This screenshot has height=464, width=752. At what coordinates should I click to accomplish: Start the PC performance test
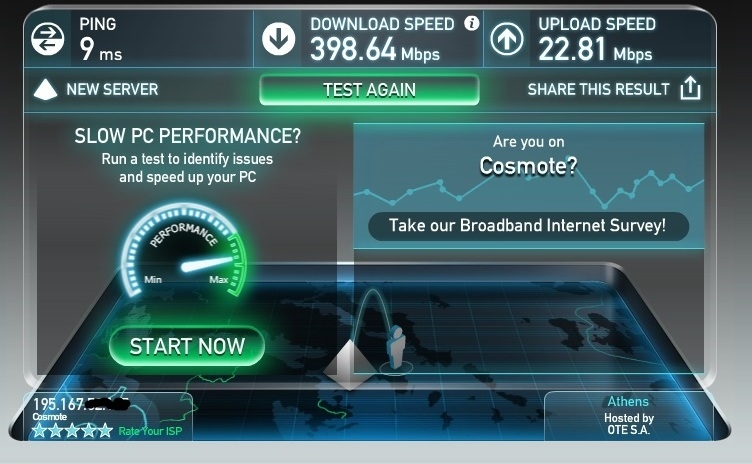[187, 346]
